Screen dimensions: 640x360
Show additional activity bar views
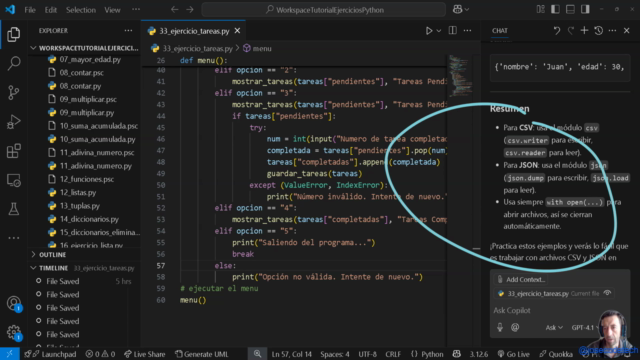tap(13, 238)
